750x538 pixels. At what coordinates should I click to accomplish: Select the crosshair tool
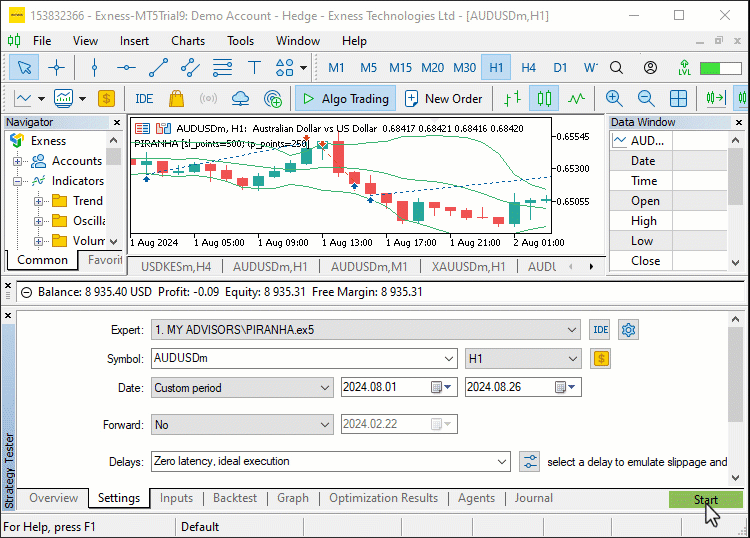tap(56, 67)
